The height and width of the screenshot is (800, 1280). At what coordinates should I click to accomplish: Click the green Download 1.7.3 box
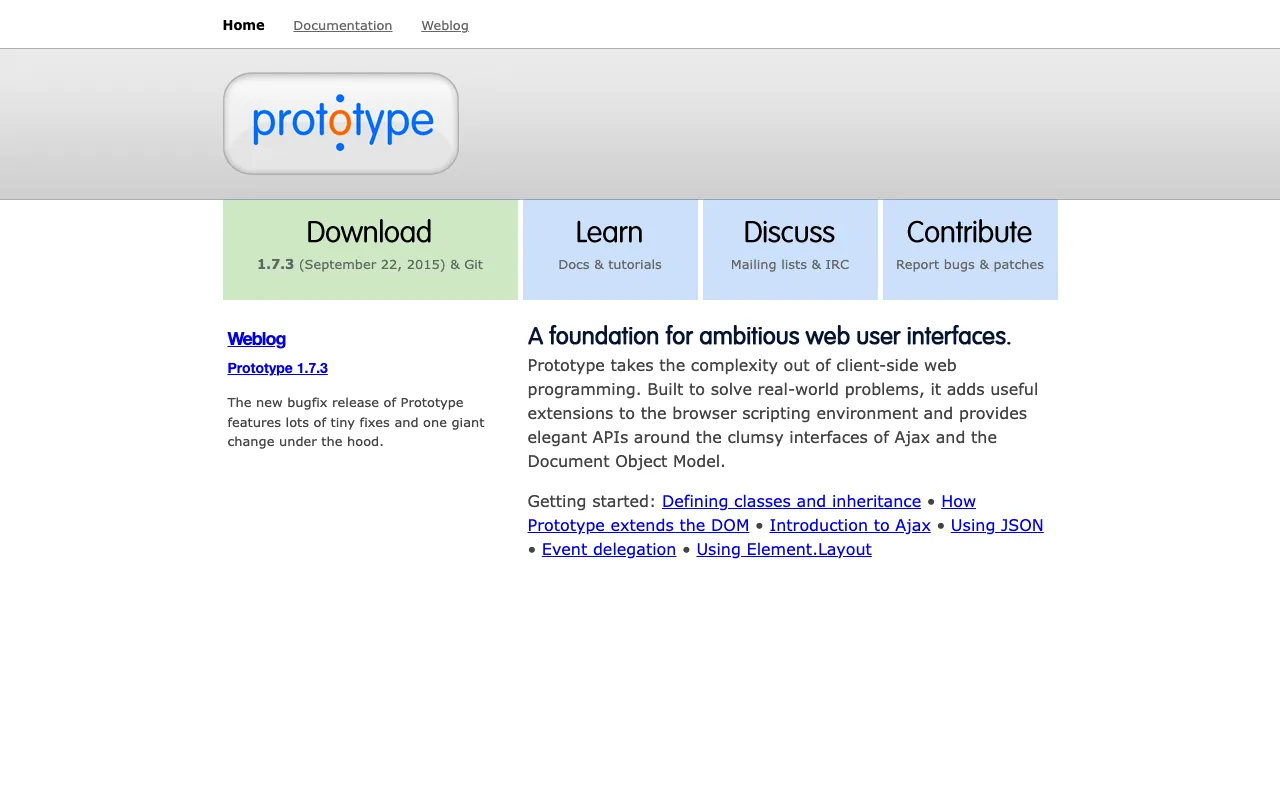click(x=370, y=250)
